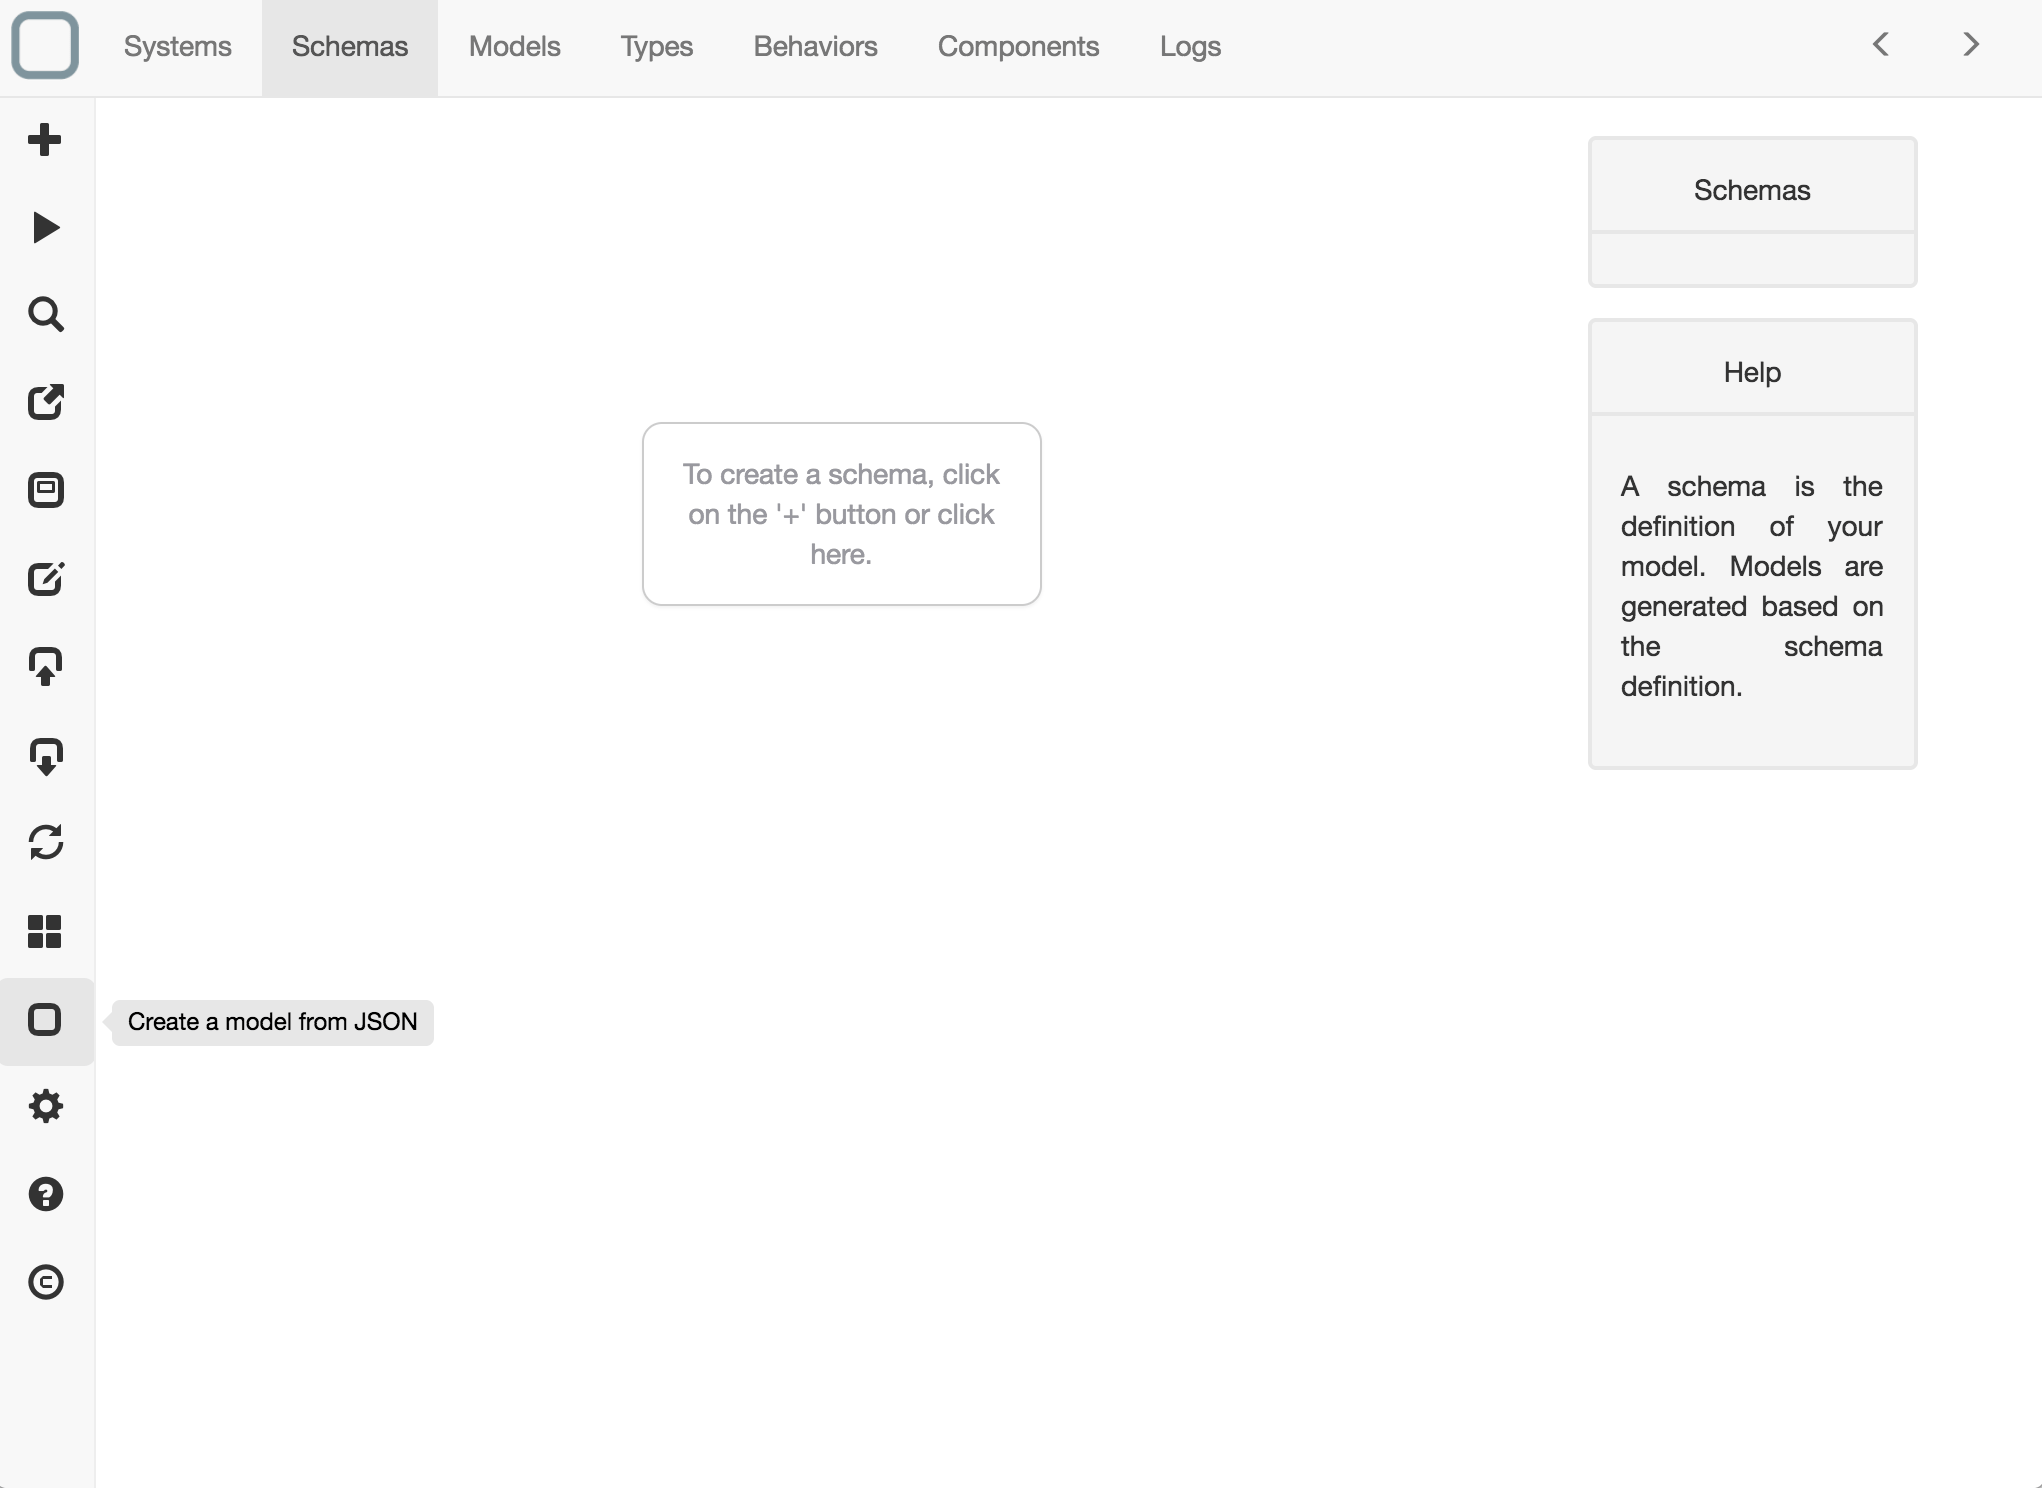Click the 'To create a schema' placeholder box
The width and height of the screenshot is (2042, 1488).
point(841,514)
